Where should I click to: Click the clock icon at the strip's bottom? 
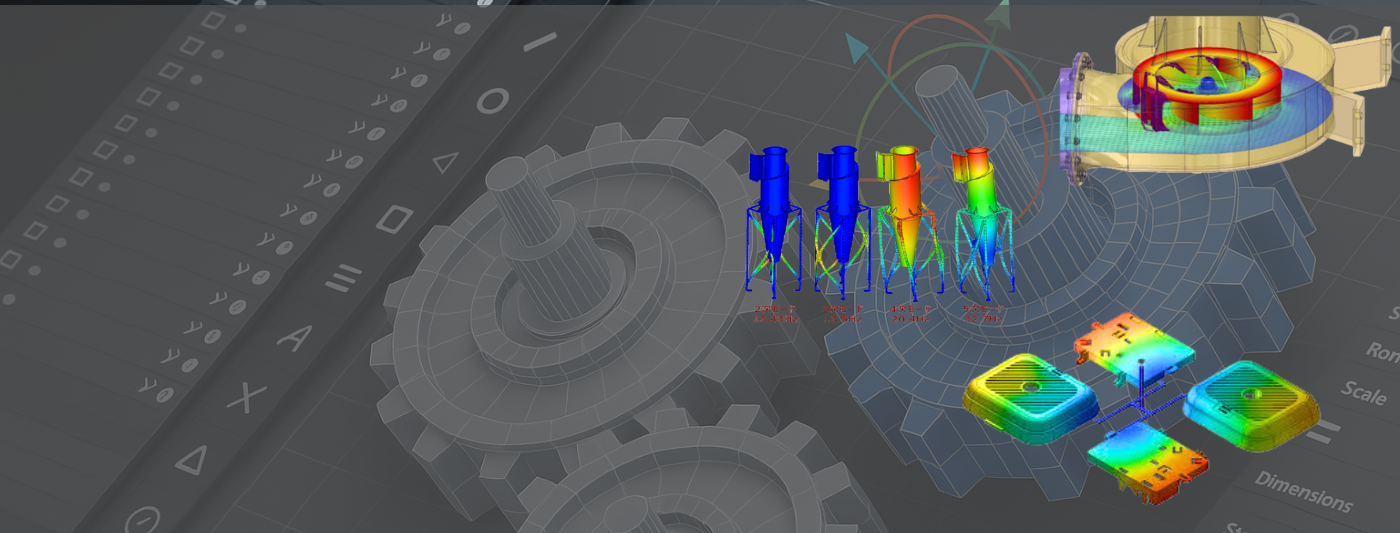(x=143, y=520)
